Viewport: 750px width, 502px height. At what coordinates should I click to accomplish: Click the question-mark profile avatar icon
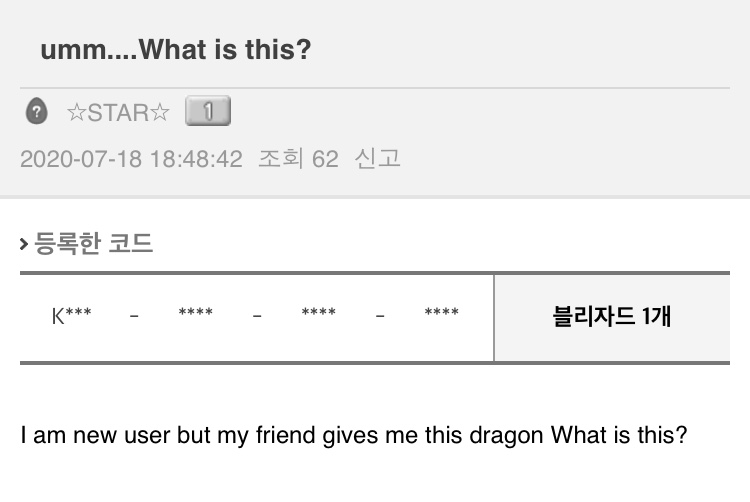[x=36, y=112]
